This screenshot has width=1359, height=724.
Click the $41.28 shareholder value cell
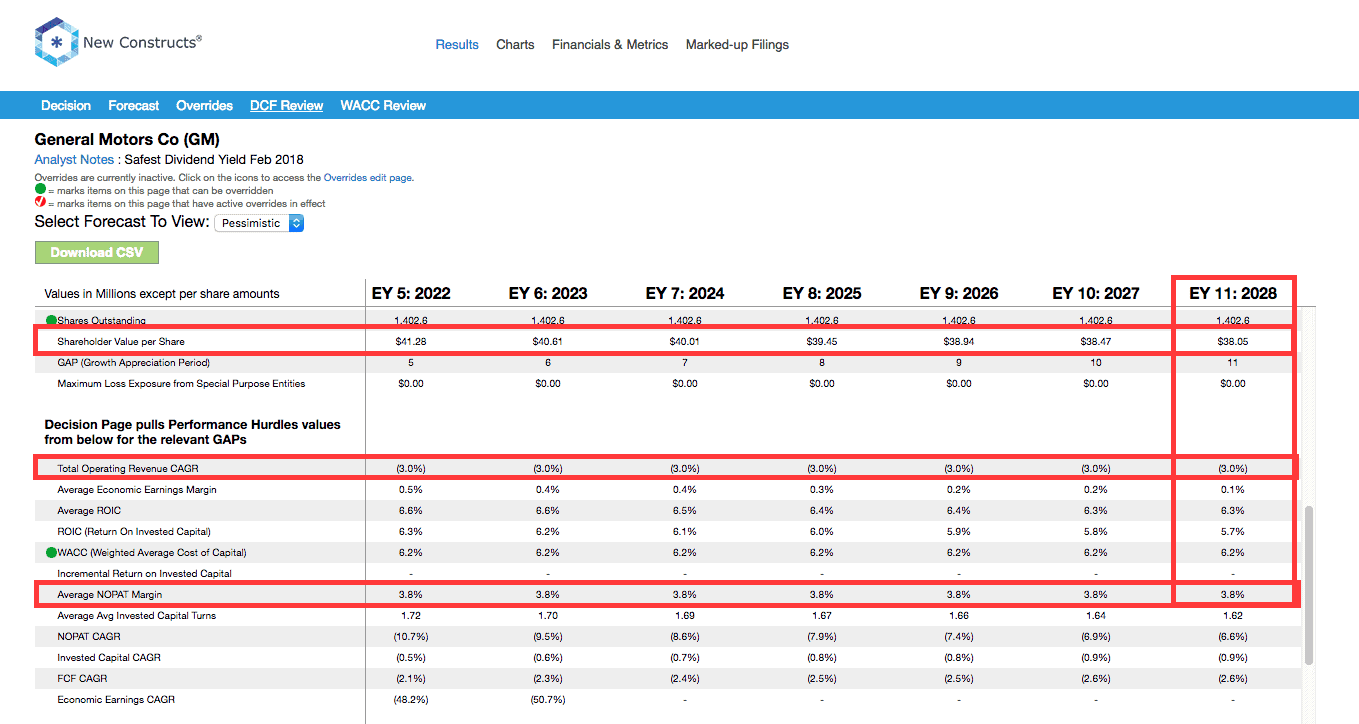pyautogui.click(x=411, y=342)
